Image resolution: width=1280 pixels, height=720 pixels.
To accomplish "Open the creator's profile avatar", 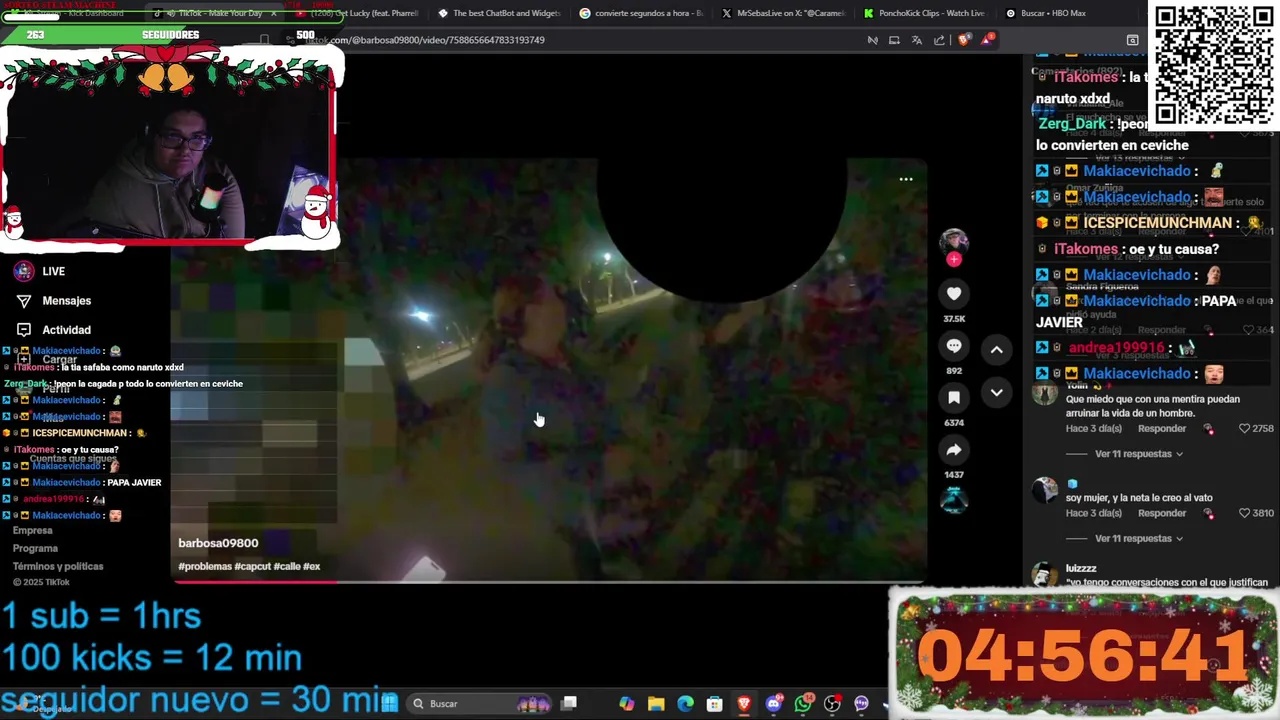I will pos(954,241).
